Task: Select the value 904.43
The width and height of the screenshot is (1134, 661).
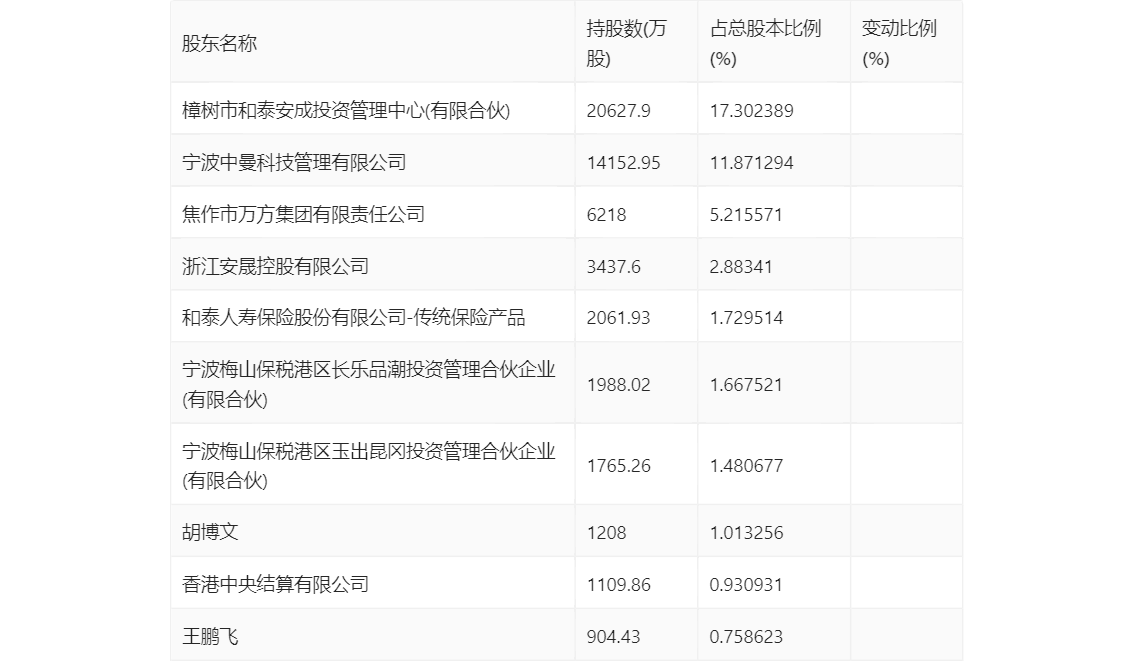Action: pos(613,637)
